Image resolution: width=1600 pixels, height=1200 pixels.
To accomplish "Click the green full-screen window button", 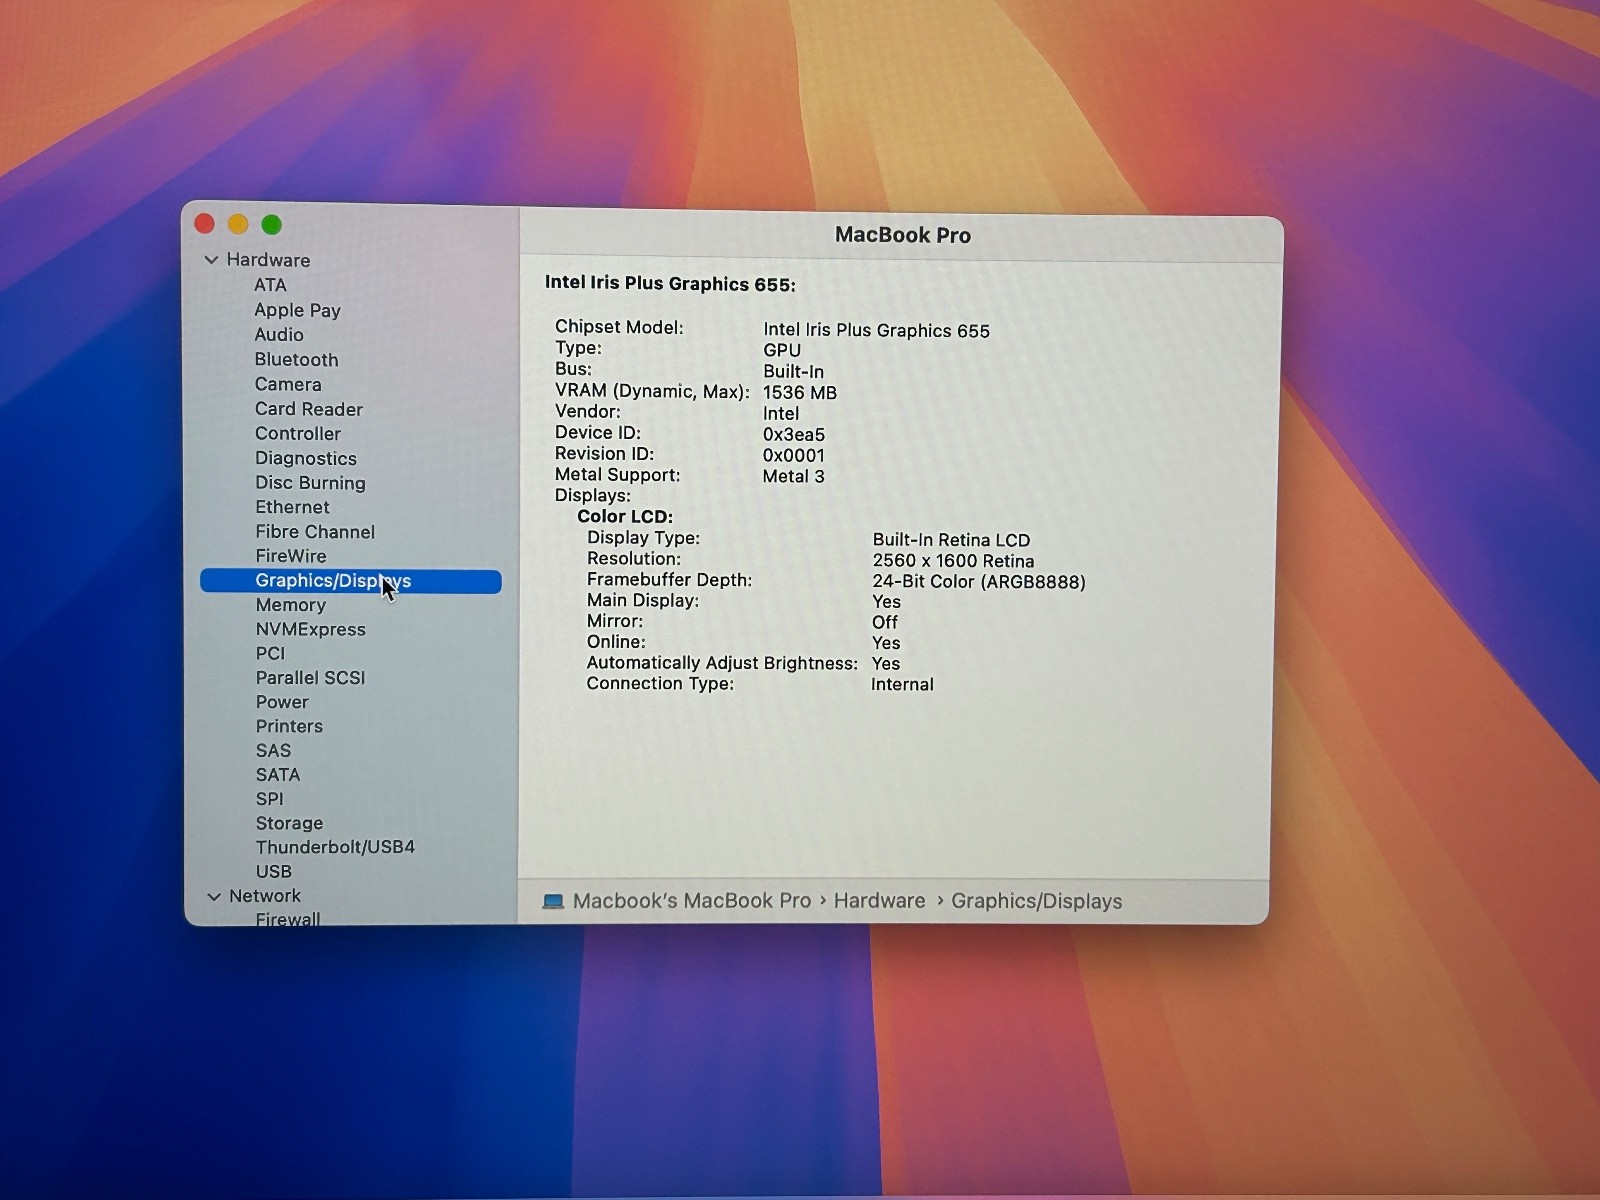I will tap(271, 225).
